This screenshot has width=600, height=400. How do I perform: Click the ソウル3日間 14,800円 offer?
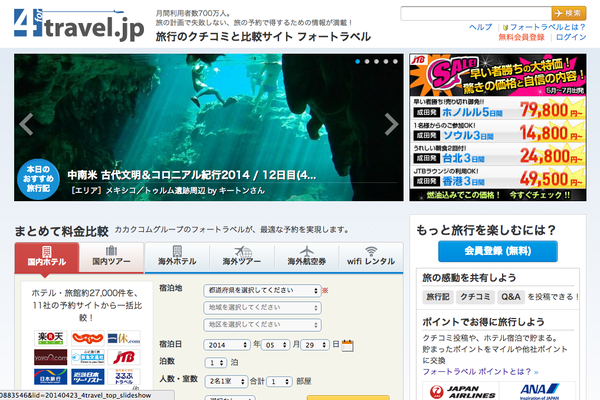[x=497, y=131]
